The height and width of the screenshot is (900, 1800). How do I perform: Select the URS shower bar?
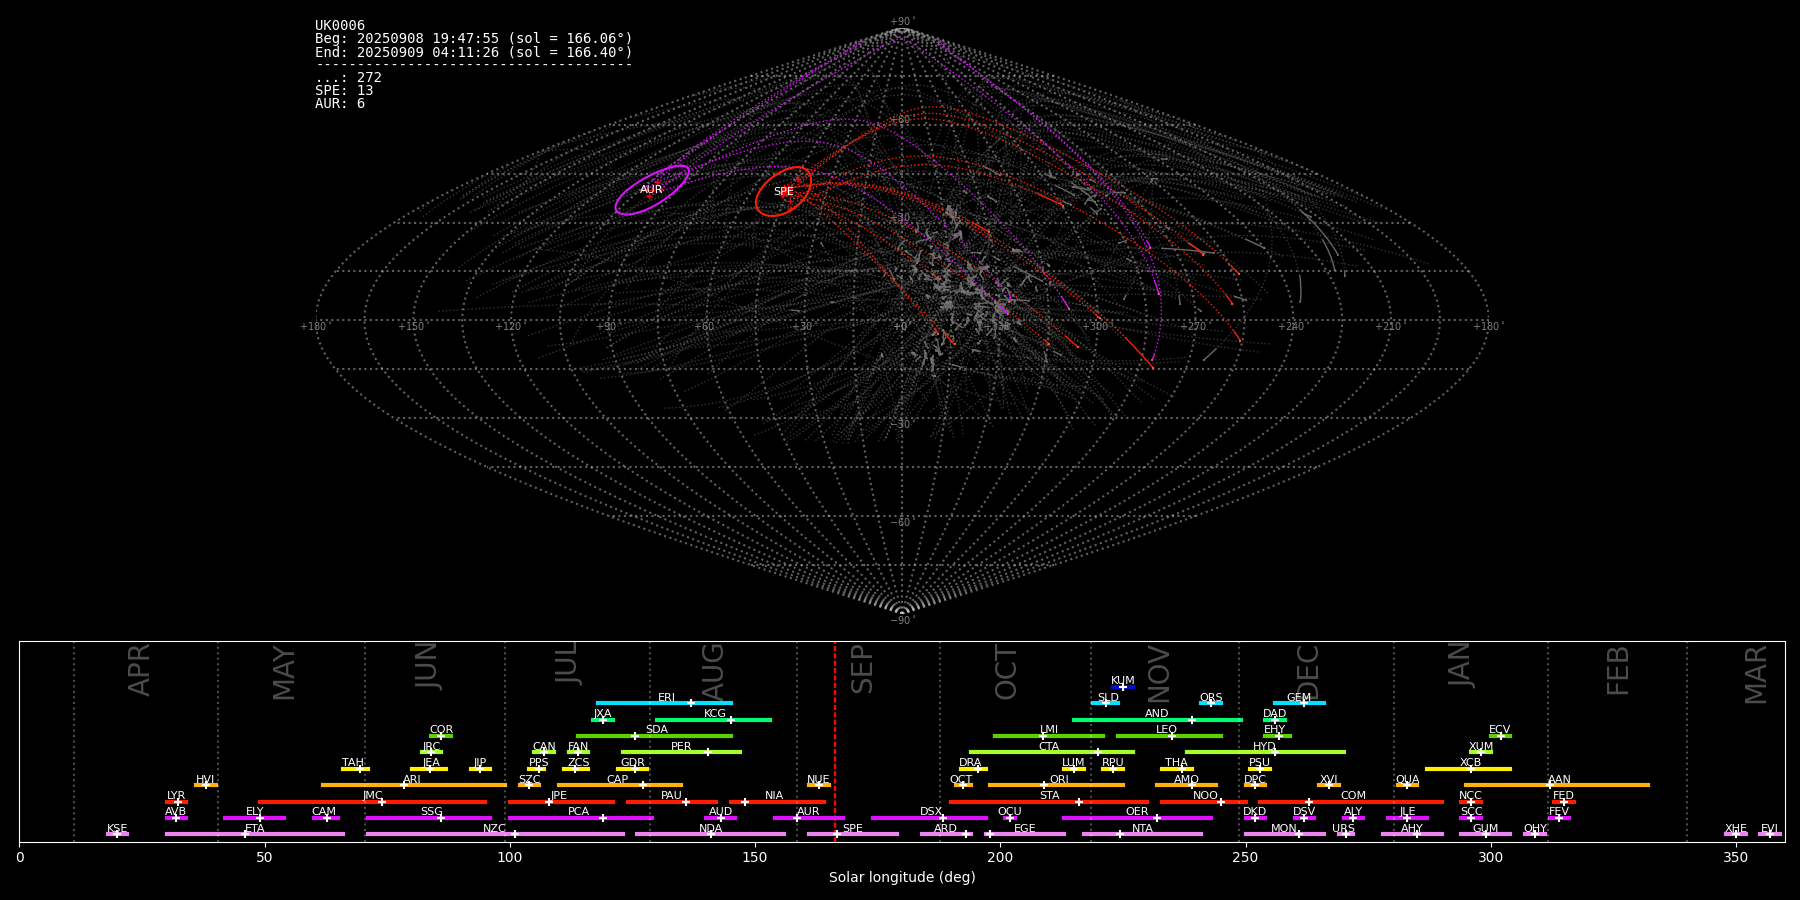(1345, 834)
